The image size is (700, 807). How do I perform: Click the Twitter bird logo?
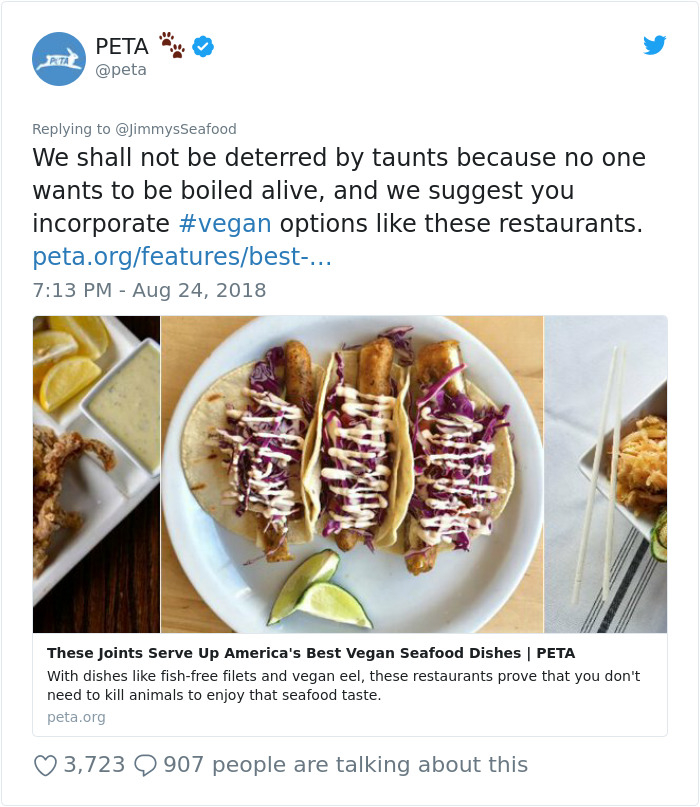pyautogui.click(x=655, y=45)
